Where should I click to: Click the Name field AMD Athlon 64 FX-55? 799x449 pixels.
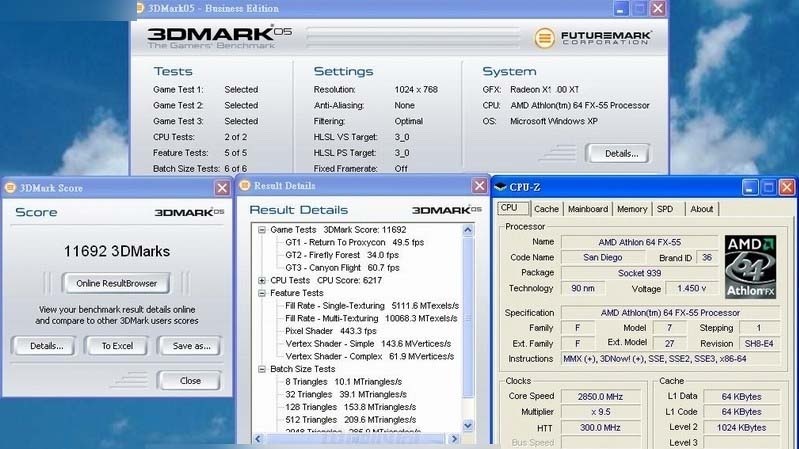click(x=640, y=242)
